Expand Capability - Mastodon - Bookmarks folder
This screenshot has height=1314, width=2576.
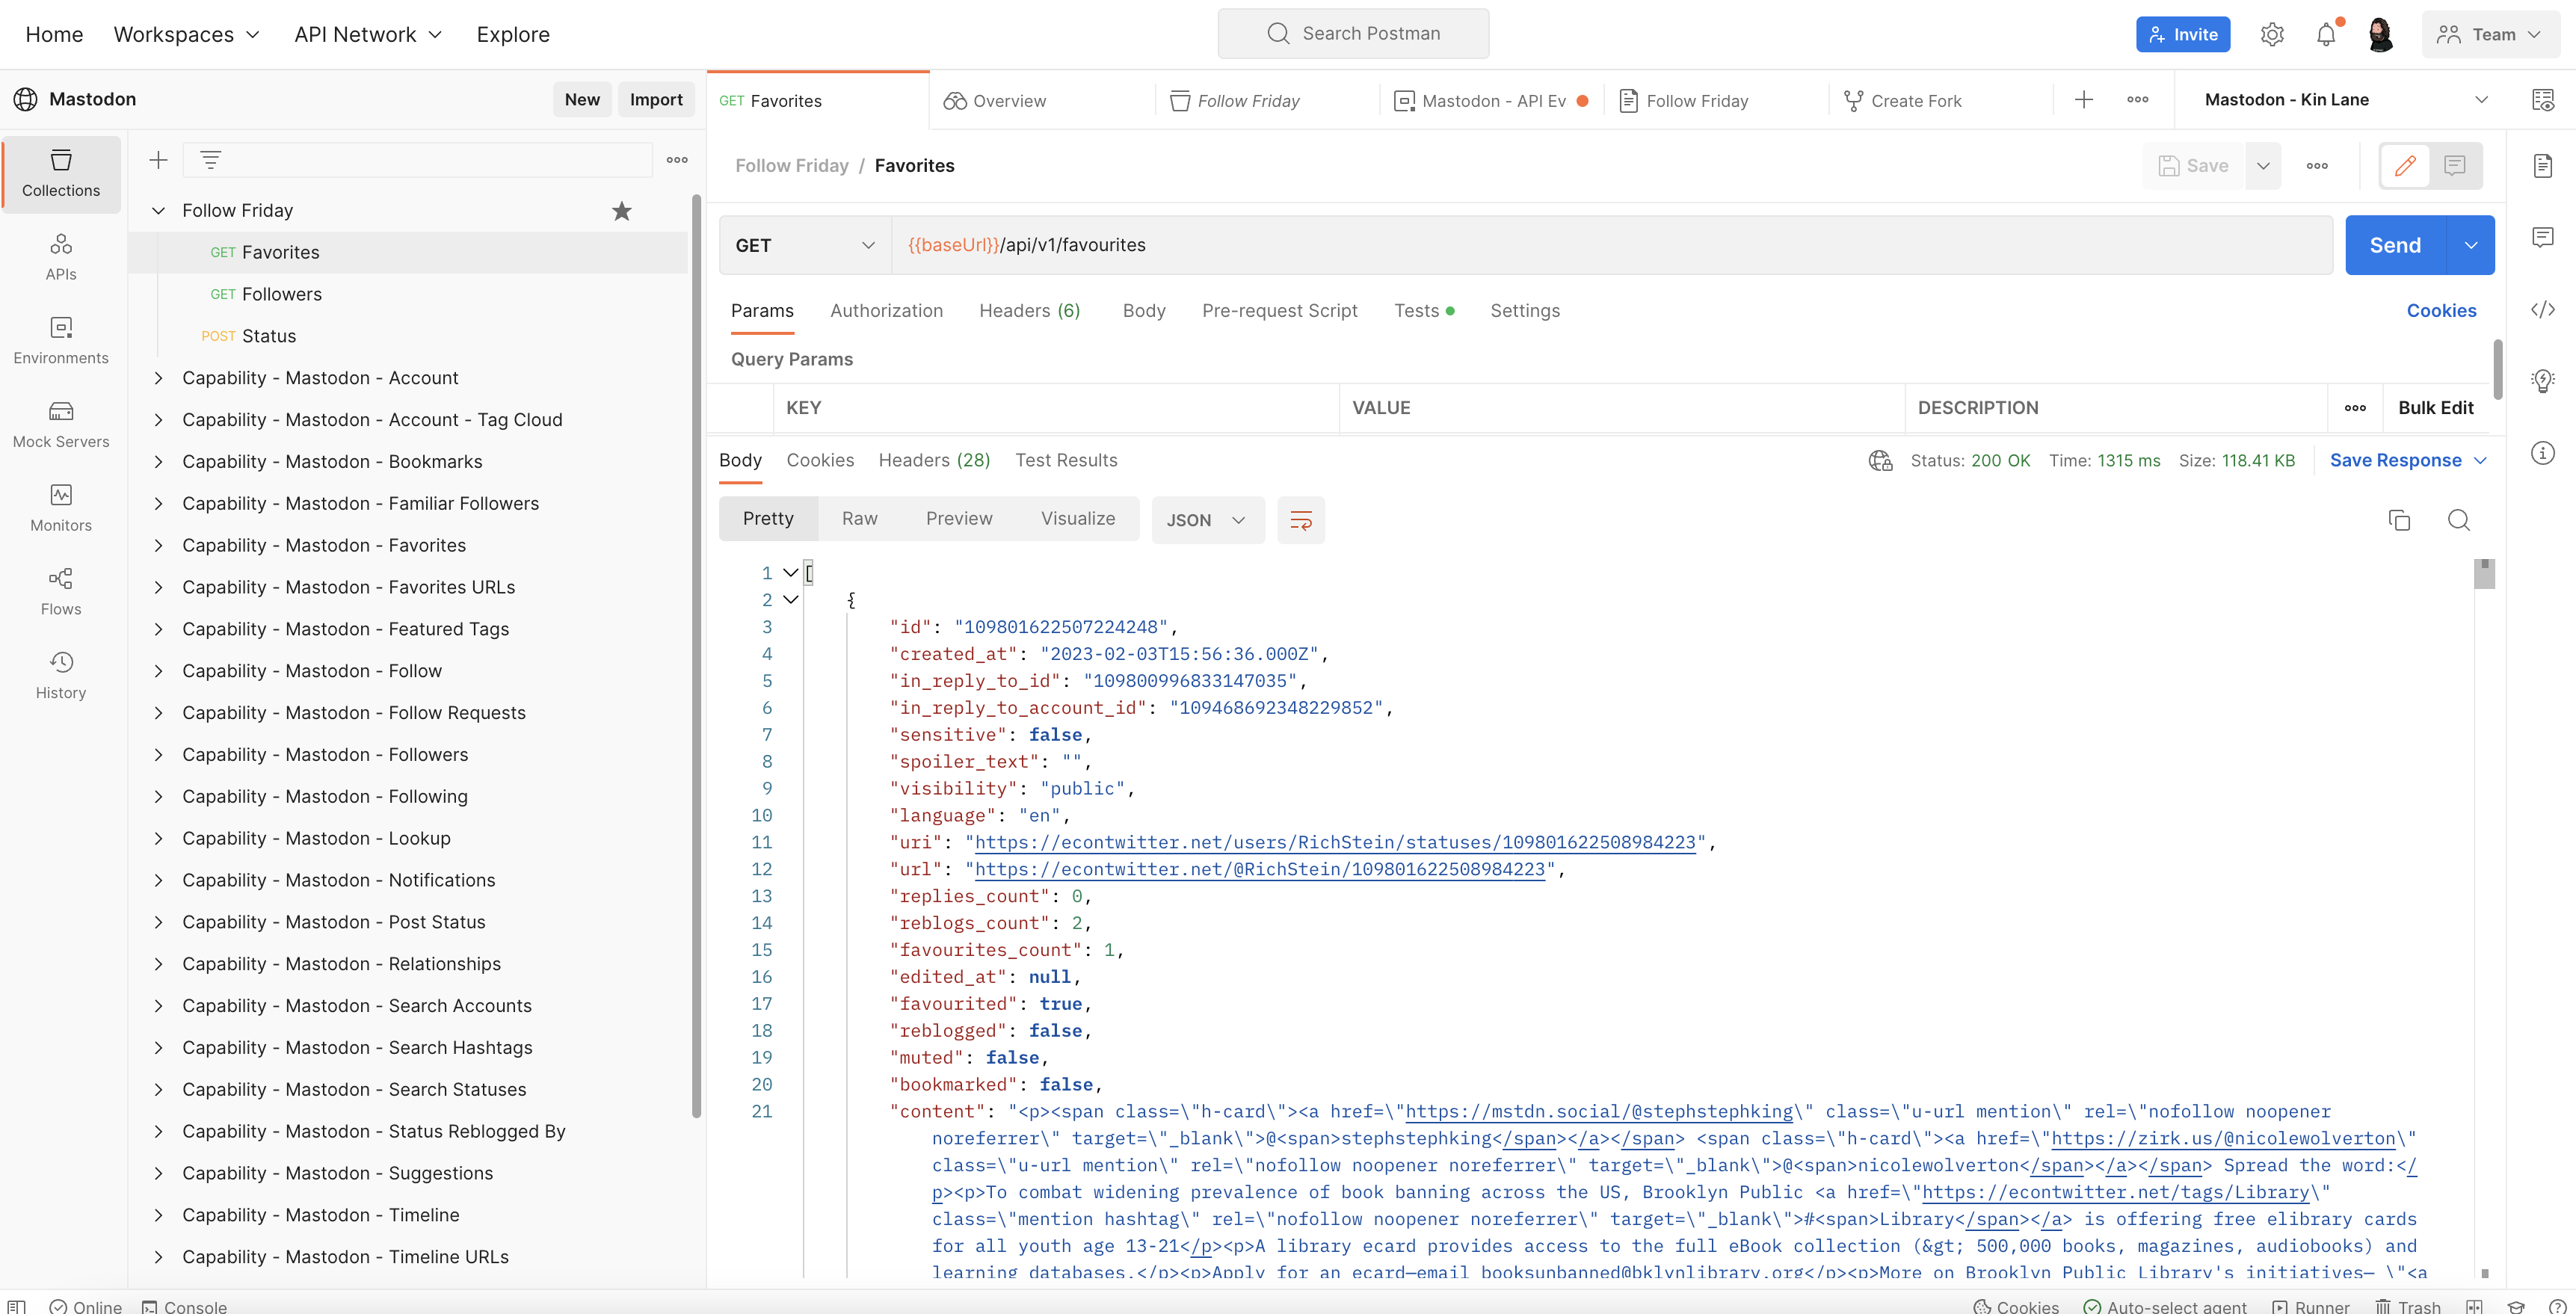(x=158, y=462)
